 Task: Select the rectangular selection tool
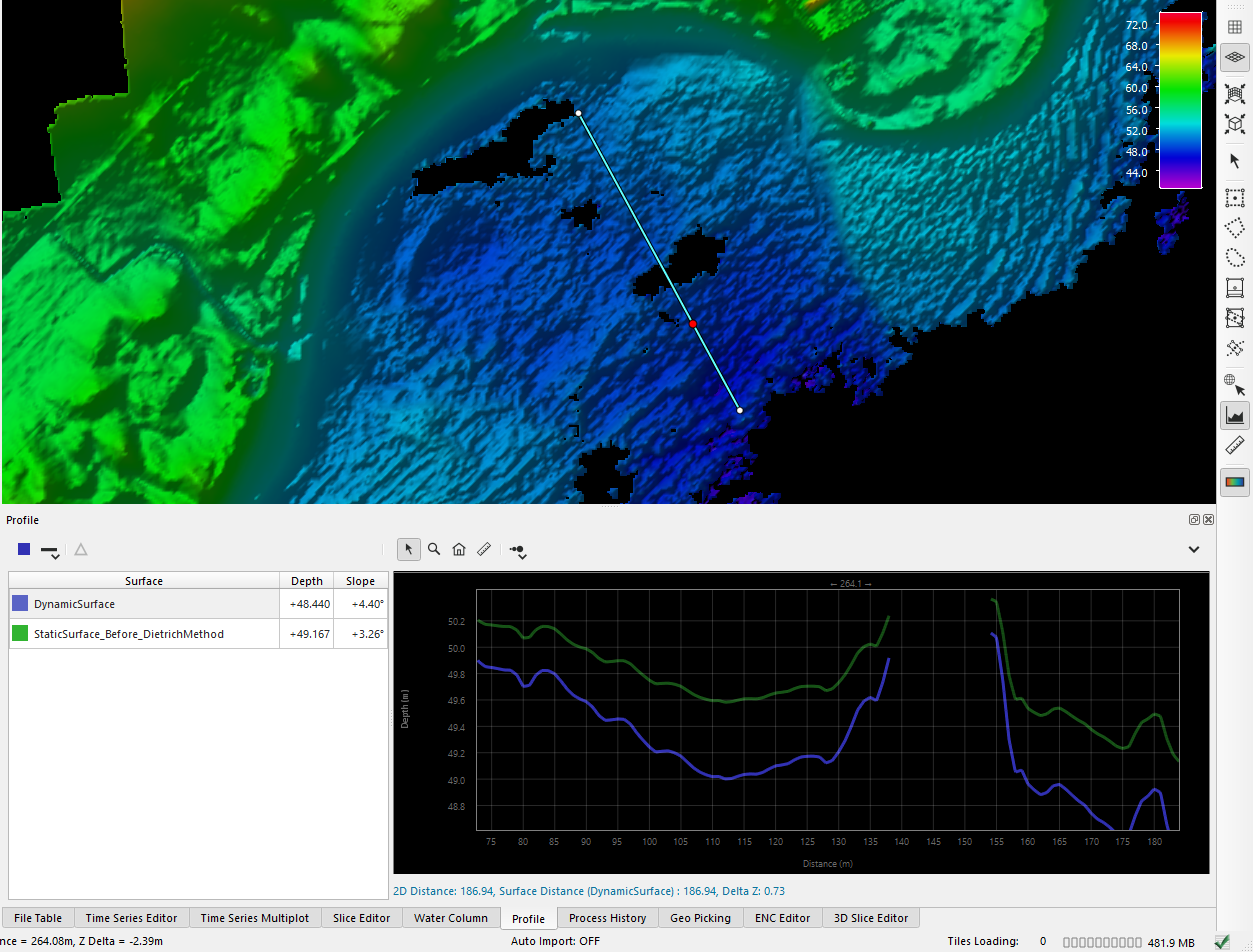(1235, 198)
